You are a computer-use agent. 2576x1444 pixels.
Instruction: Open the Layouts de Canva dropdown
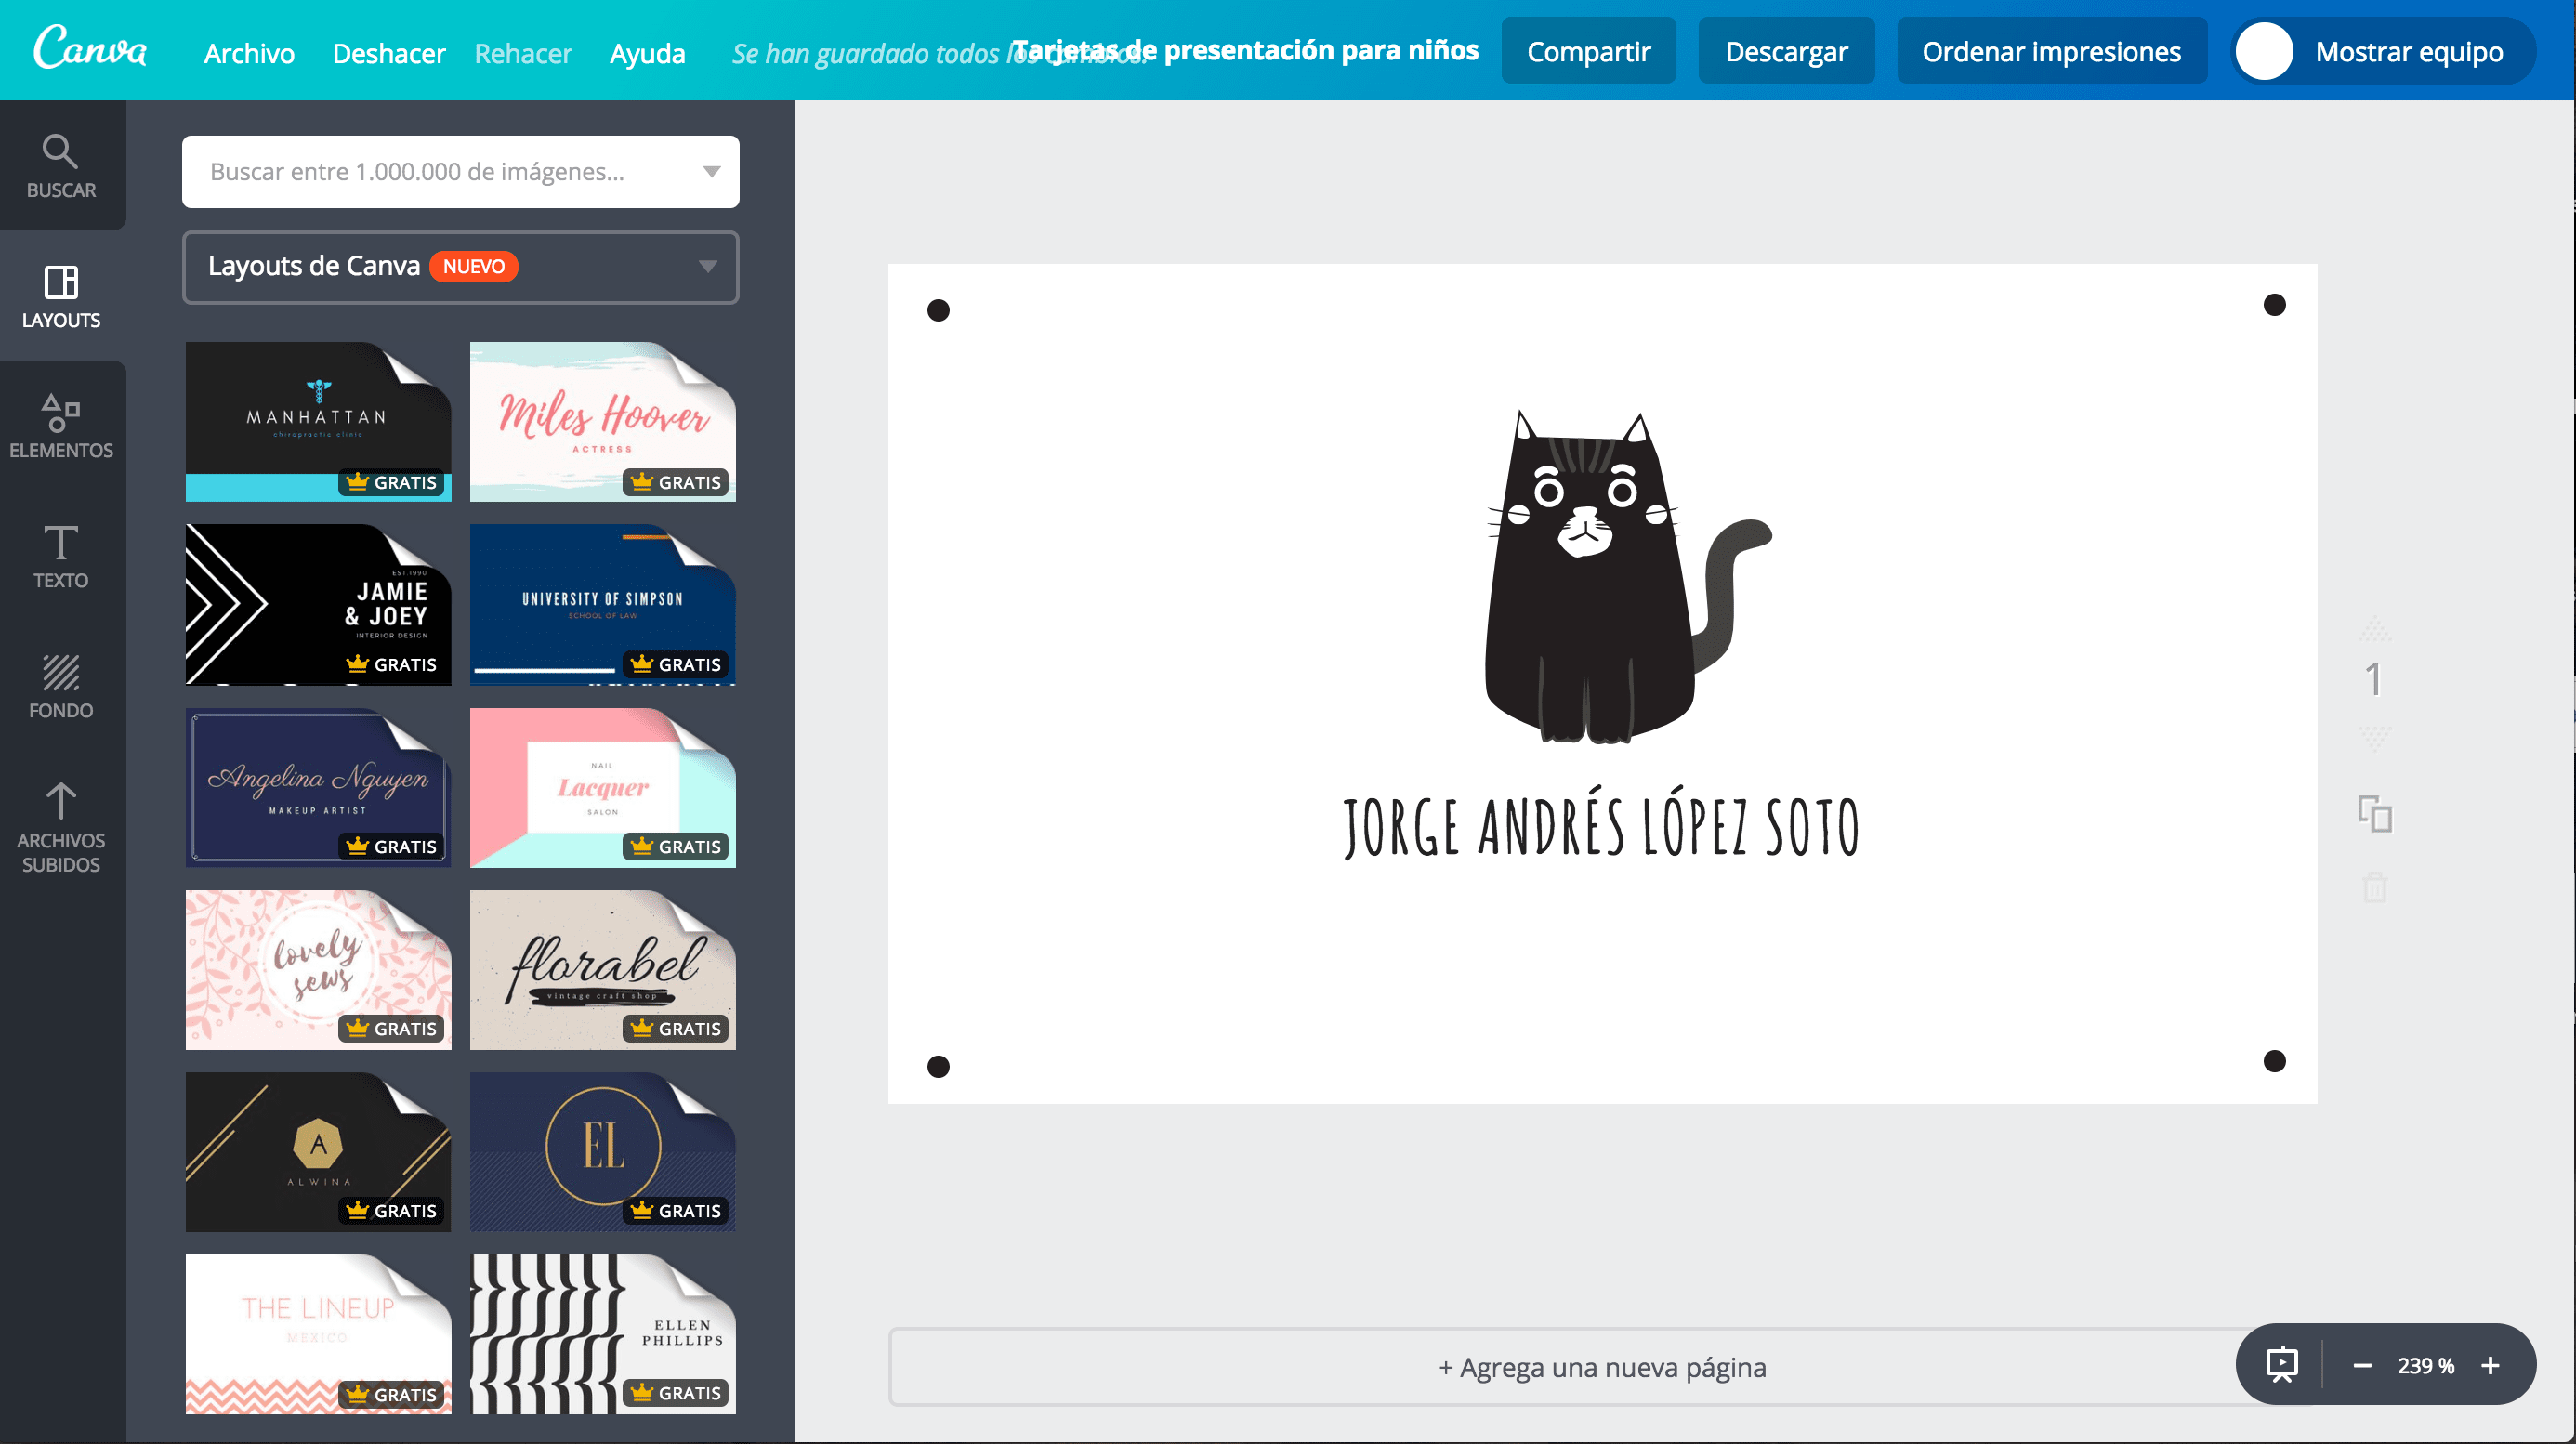(461, 267)
